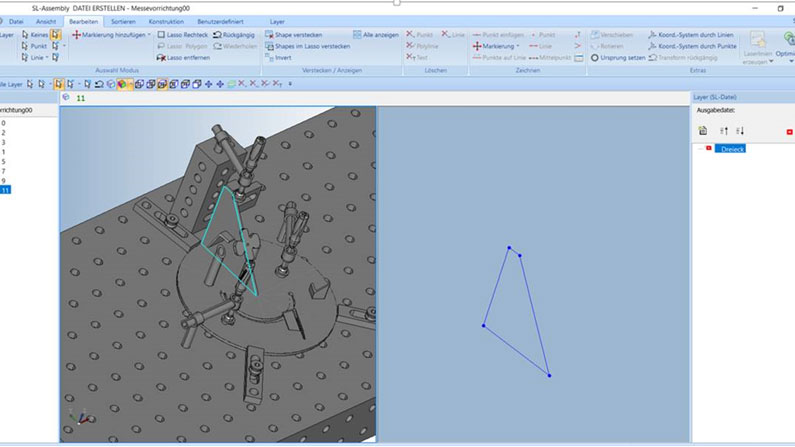
Task: Open the Linie selection dropdown arrow
Action: (x=47, y=58)
